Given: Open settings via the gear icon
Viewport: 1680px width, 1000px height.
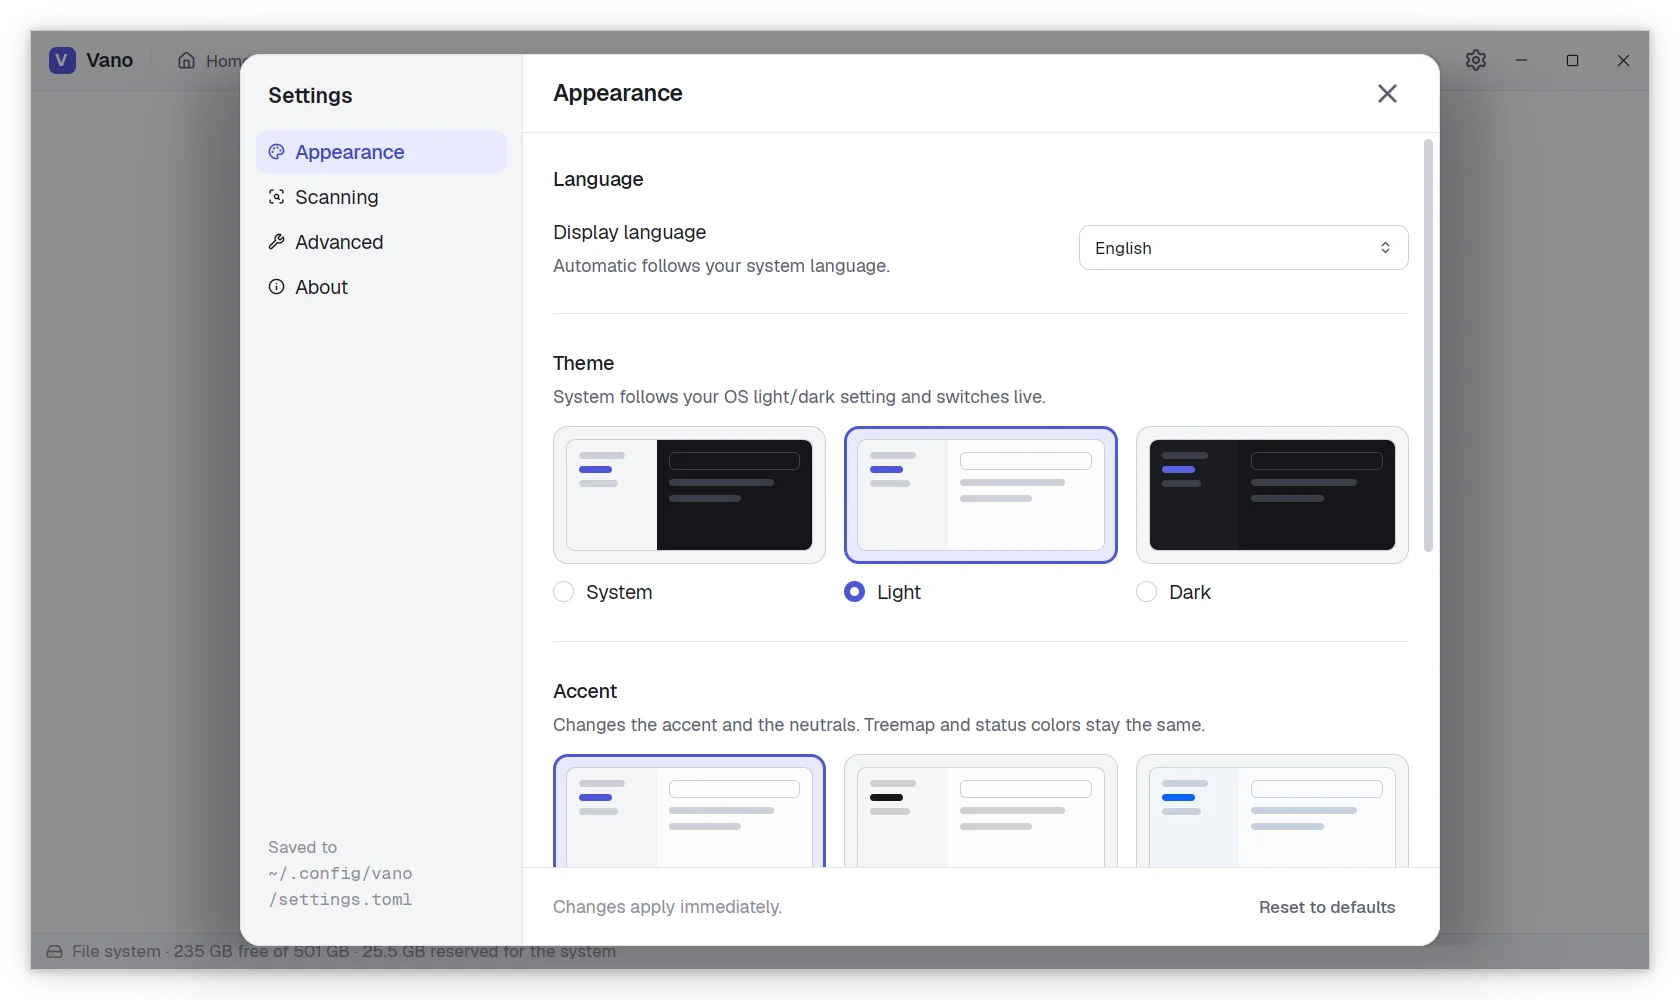Looking at the screenshot, I should coord(1476,60).
